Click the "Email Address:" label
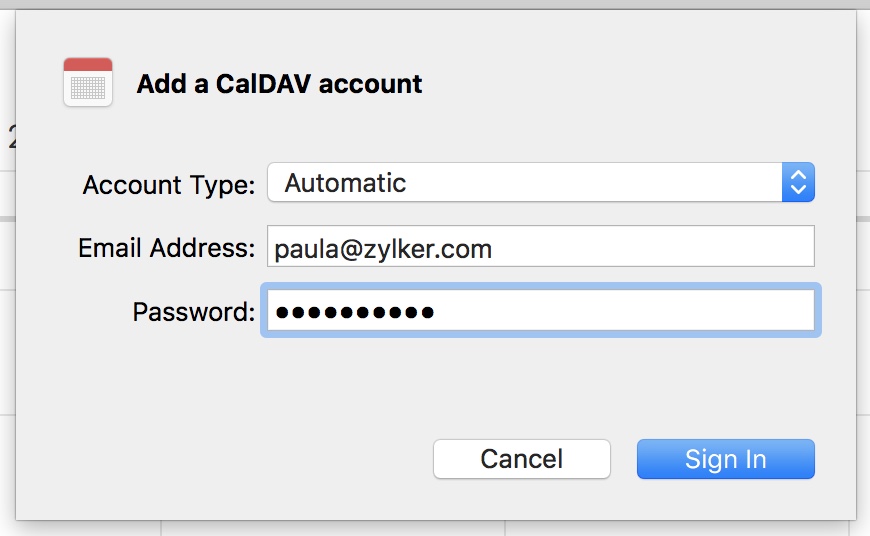The height and width of the screenshot is (536, 870). [167, 248]
